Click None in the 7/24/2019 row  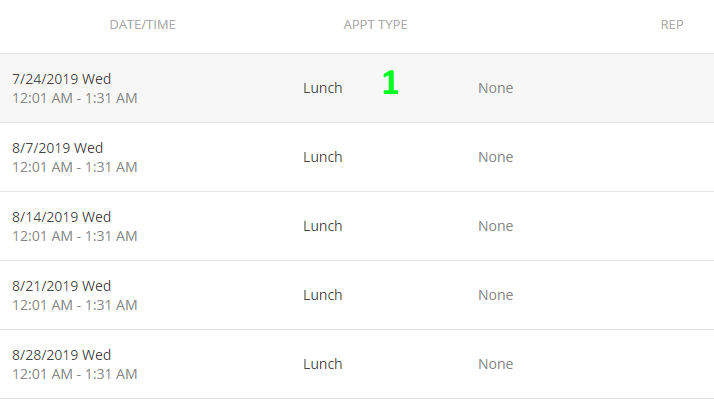pos(495,88)
